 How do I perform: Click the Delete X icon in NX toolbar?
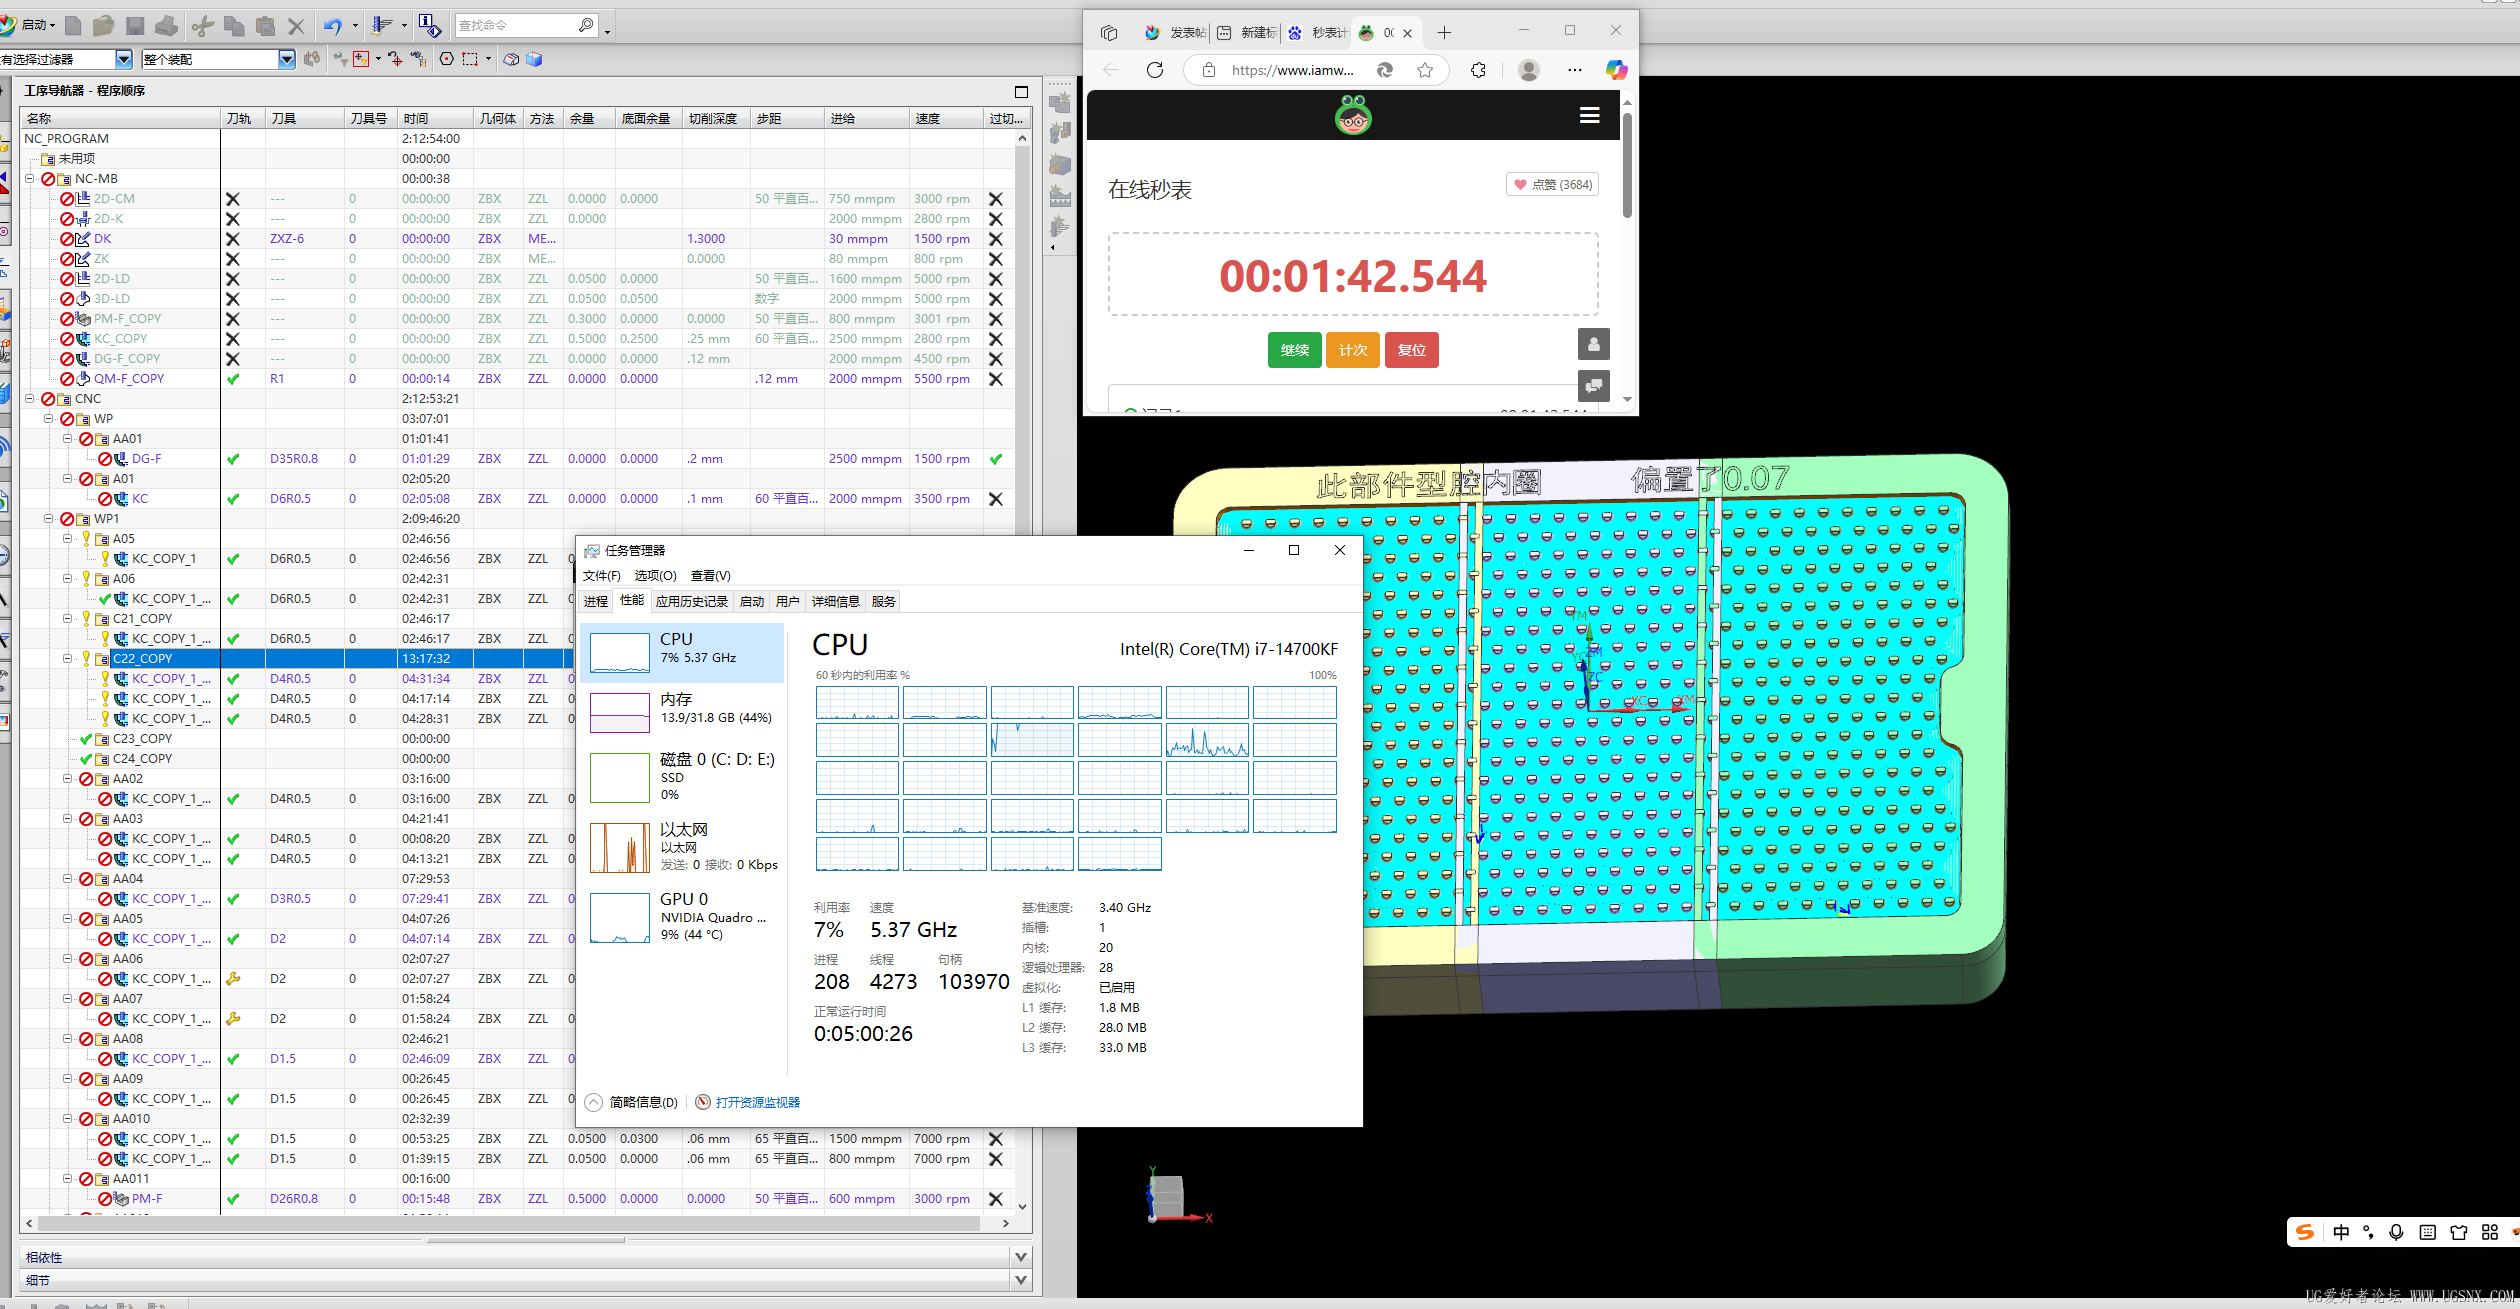296,26
